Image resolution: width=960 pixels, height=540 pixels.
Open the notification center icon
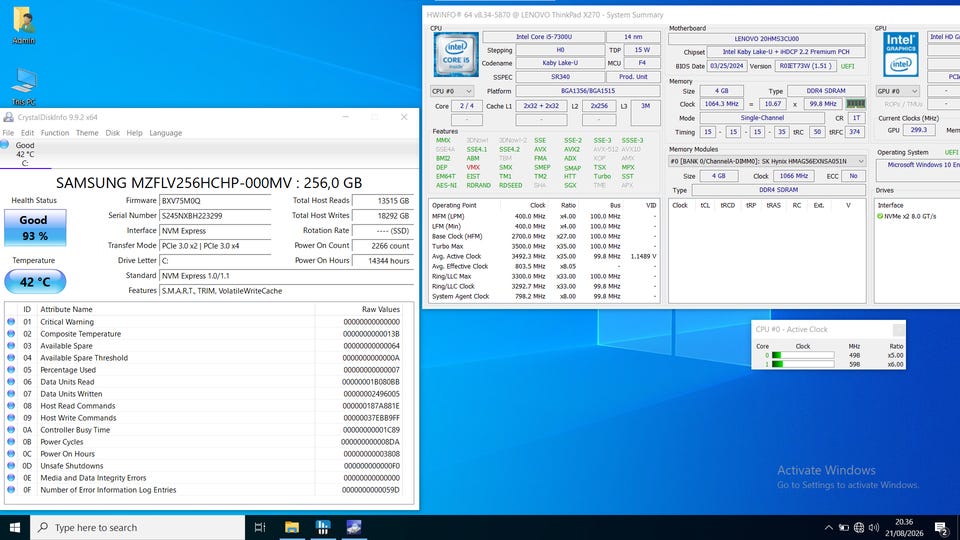point(942,527)
